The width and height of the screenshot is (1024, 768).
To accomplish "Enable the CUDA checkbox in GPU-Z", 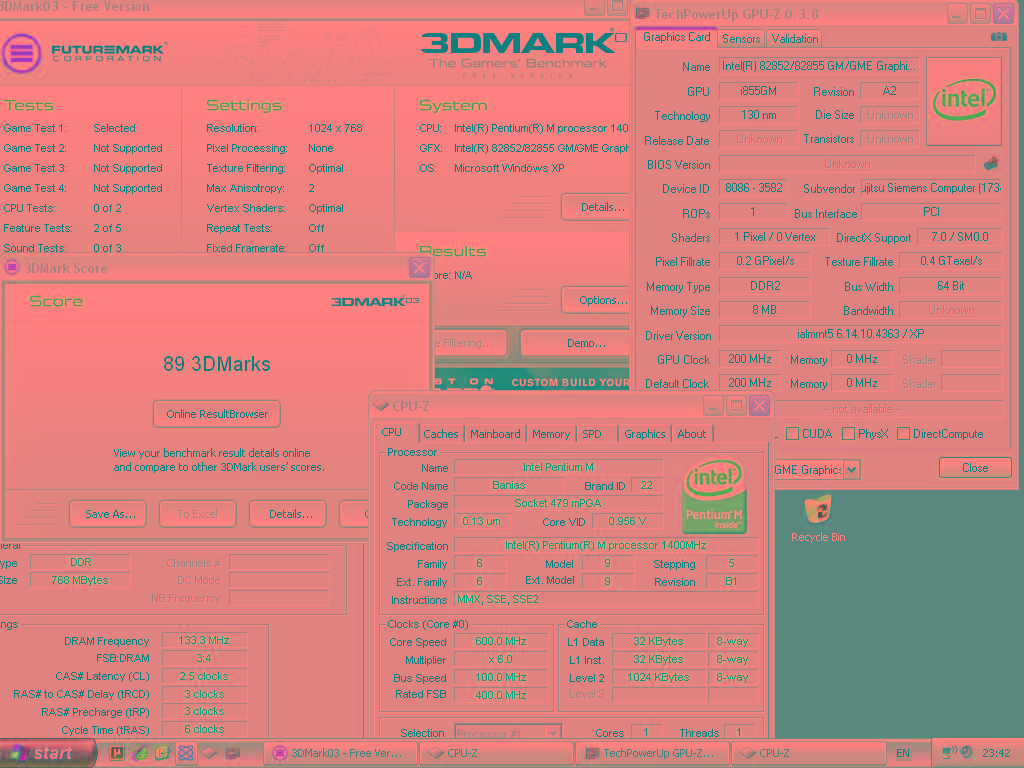I will point(792,434).
